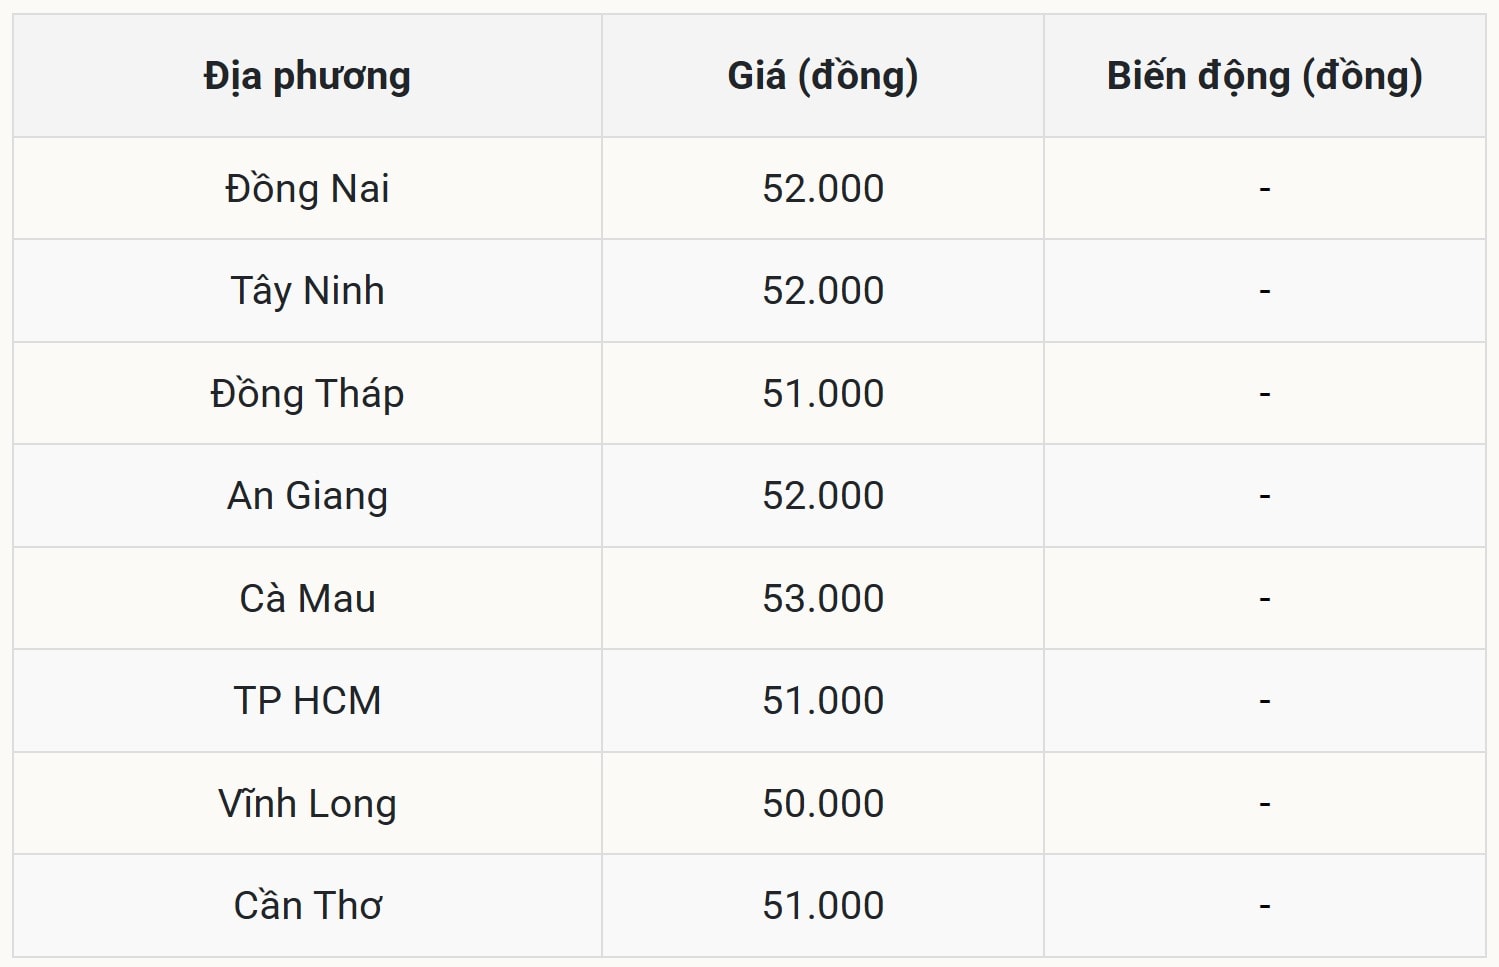Select the Đồng Nai cell

click(307, 189)
